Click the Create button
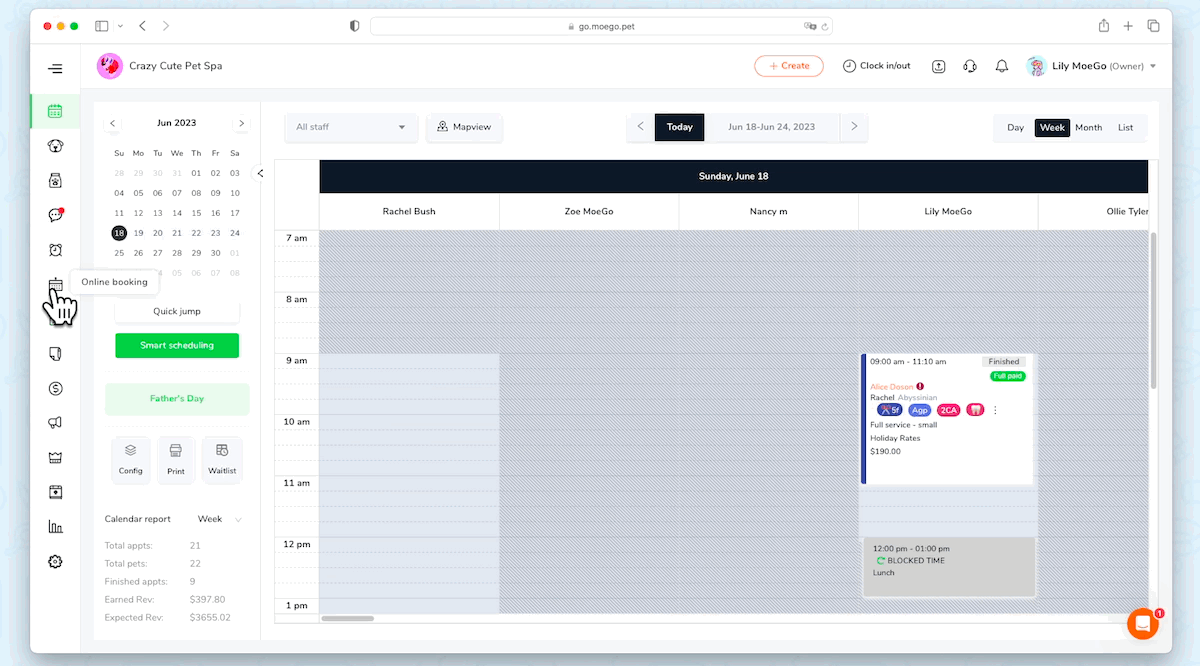Image resolution: width=1200 pixels, height=666 pixels. click(x=789, y=66)
